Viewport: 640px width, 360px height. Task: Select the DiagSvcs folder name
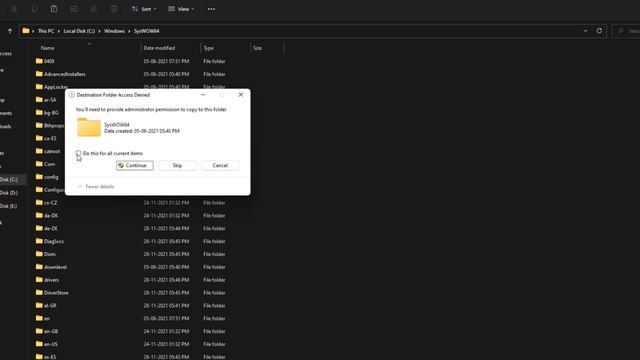(54, 241)
